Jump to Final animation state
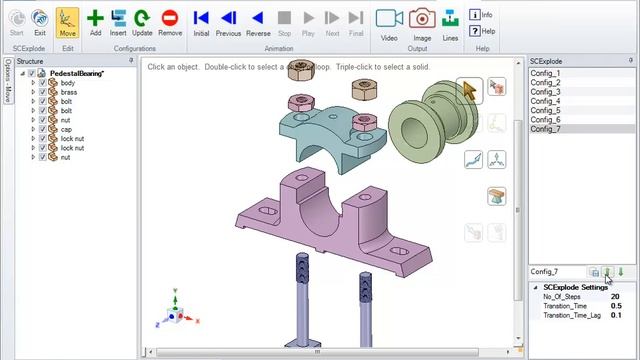The image size is (640, 360). tap(356, 24)
